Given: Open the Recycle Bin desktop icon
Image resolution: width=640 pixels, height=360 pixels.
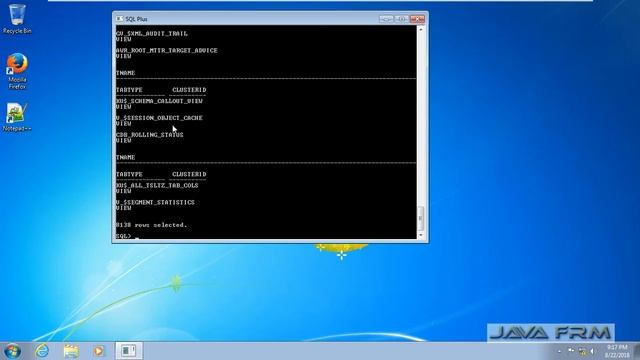Looking at the screenshot, I should (x=17, y=19).
